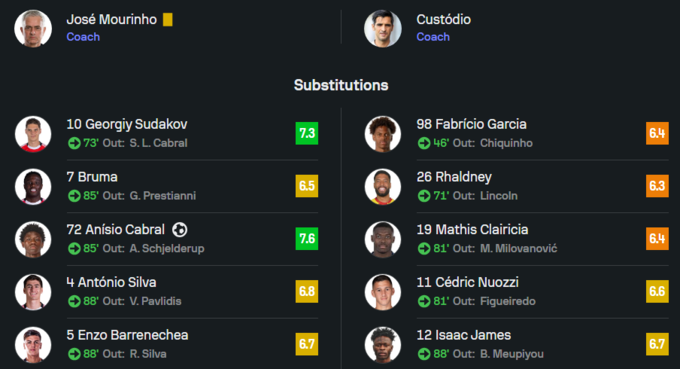View Bruma's player photo

click(x=33, y=186)
